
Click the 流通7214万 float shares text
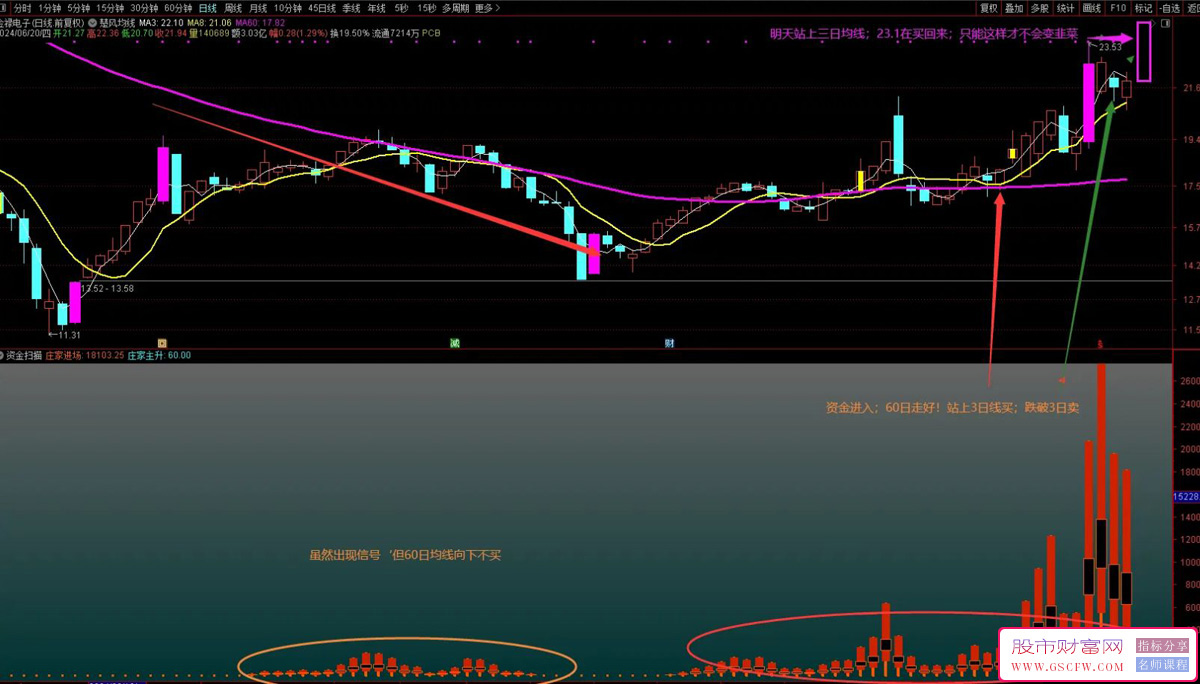click(395, 33)
